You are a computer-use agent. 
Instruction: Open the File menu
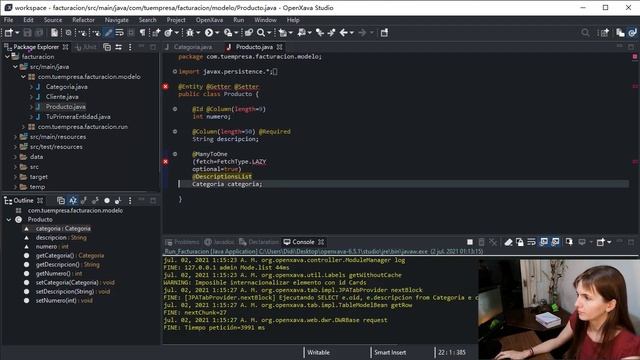point(8,20)
